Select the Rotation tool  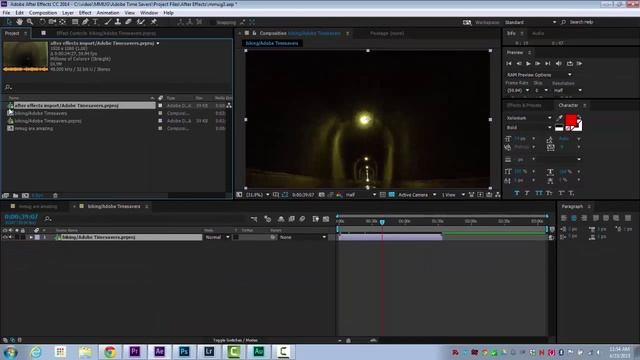(42, 22)
